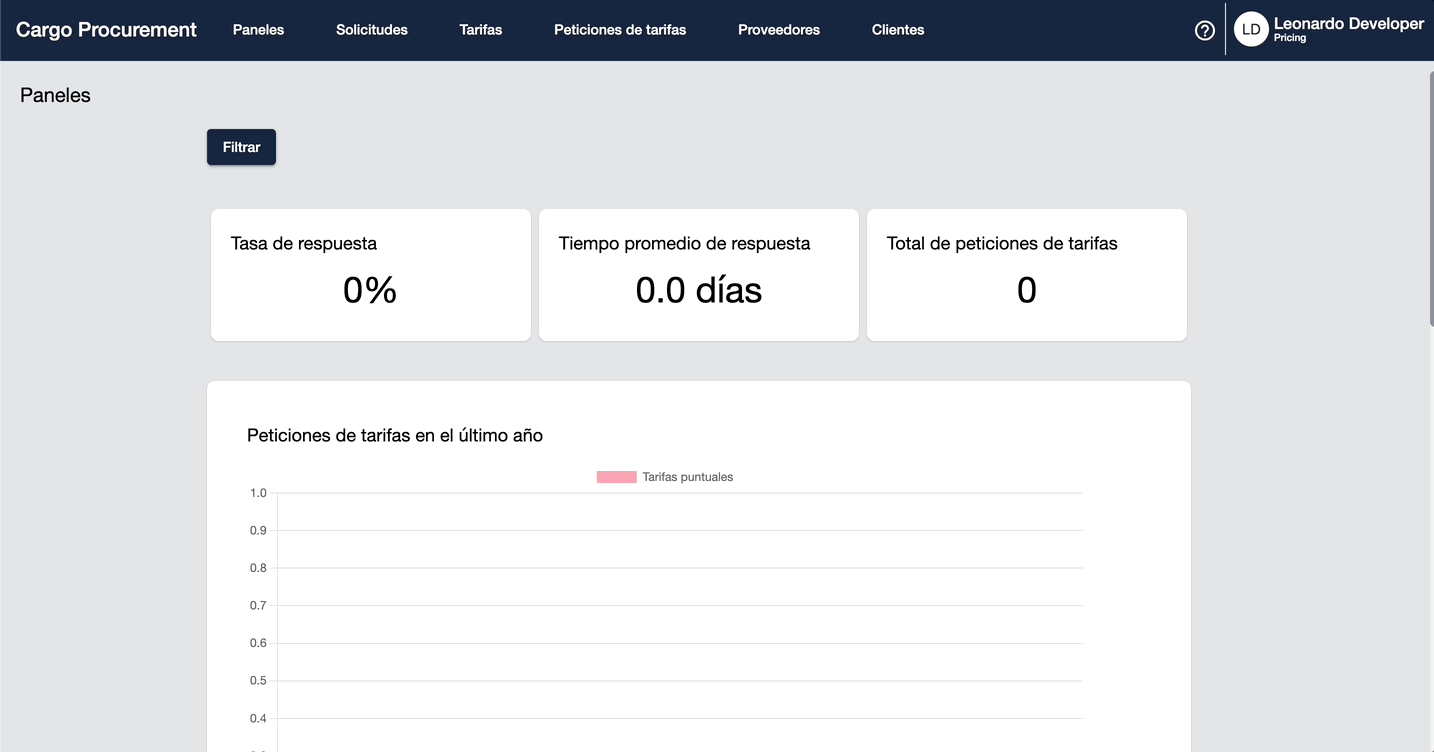Click the Pricing role label under the username
Image resolution: width=1434 pixels, height=752 pixels.
point(1290,38)
